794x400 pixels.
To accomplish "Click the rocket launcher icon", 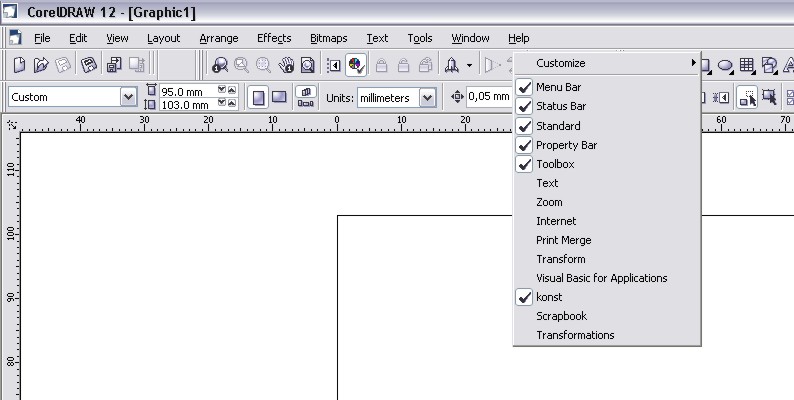I will tap(452, 65).
